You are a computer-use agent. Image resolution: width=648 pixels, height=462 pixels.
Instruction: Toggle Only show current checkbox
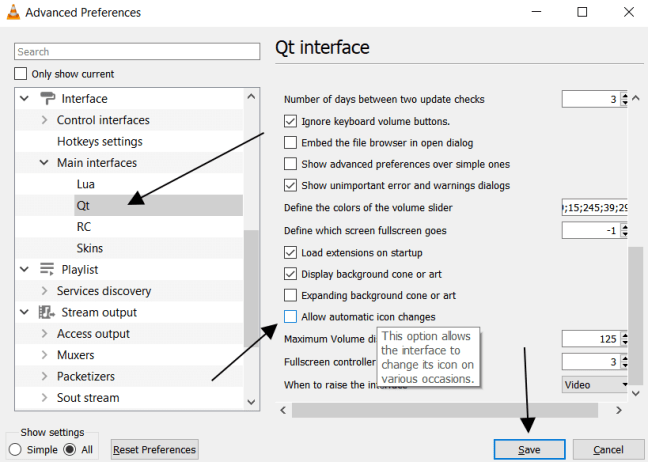21,74
